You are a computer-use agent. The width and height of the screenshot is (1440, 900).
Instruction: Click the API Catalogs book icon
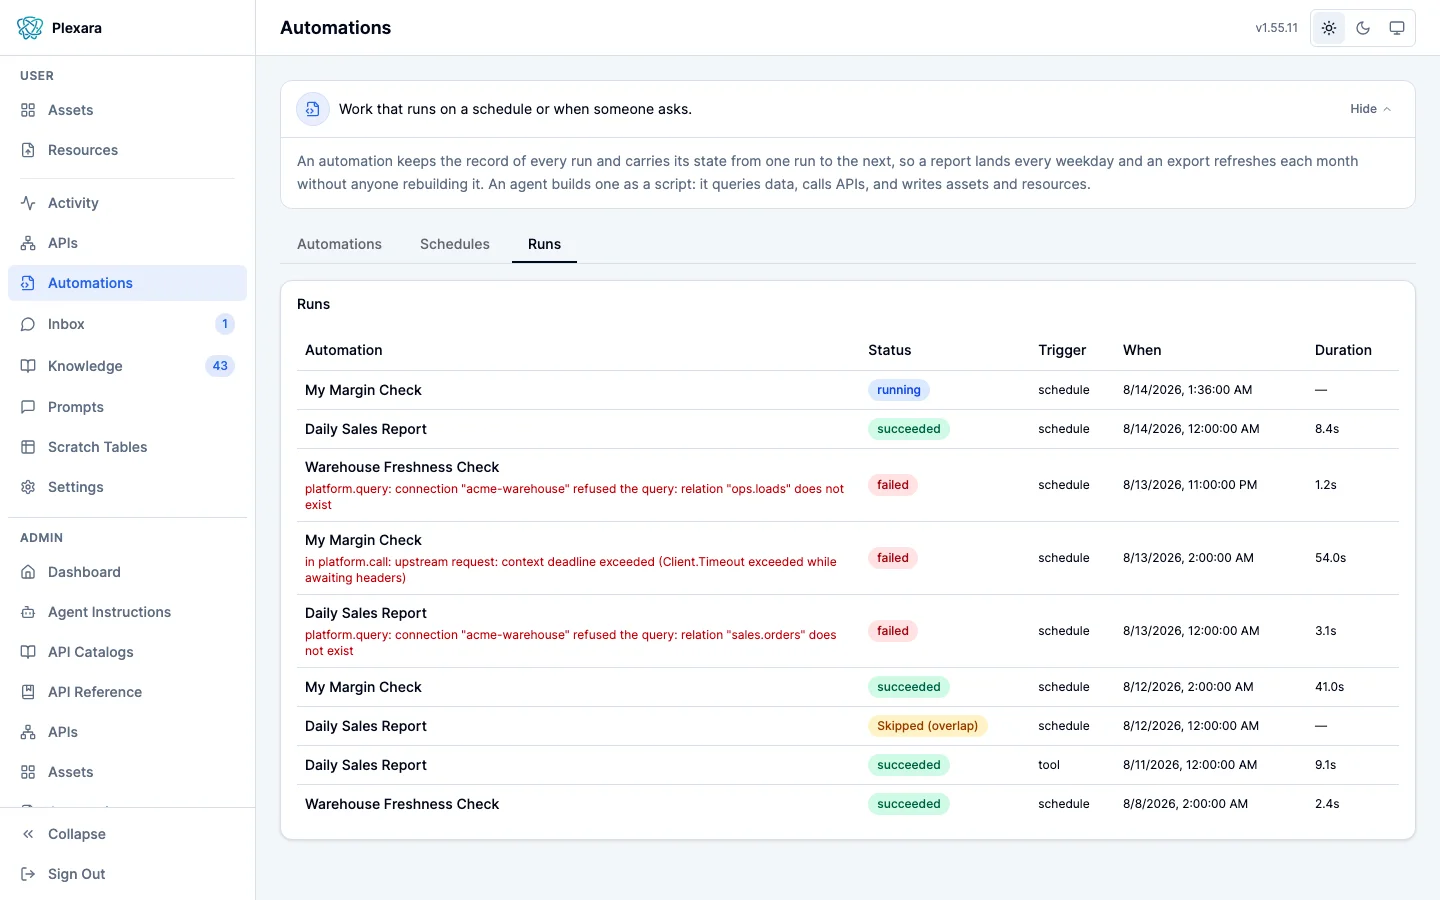28,652
